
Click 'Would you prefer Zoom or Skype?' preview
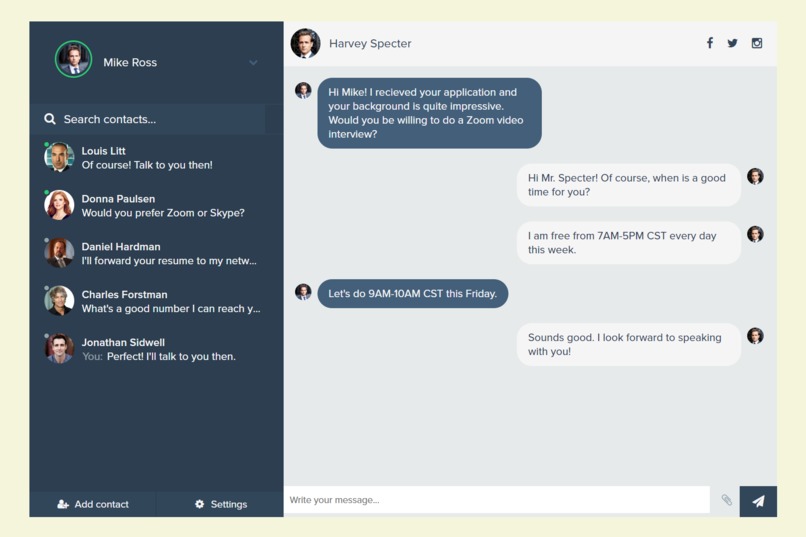[163, 213]
